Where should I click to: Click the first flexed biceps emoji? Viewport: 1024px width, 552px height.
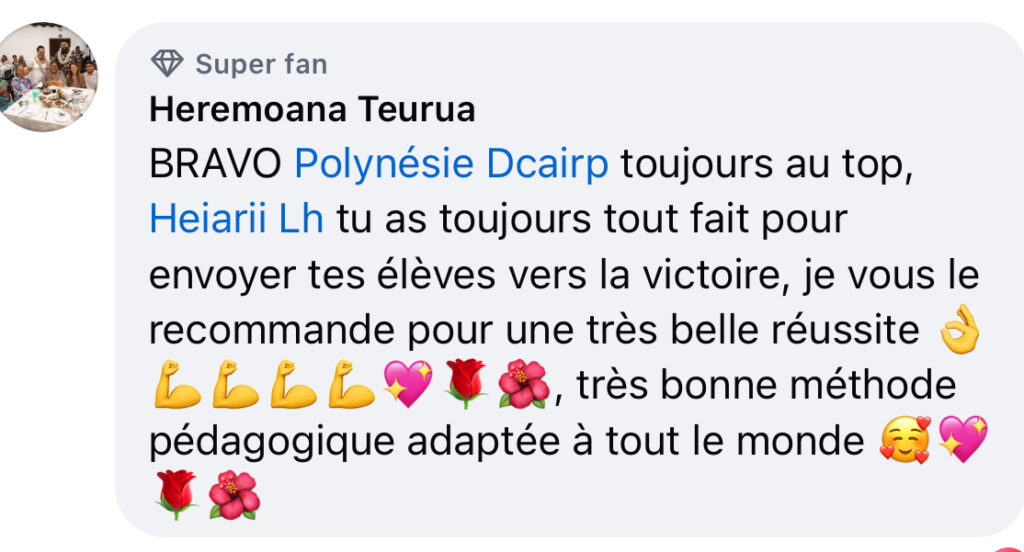[x=177, y=385]
